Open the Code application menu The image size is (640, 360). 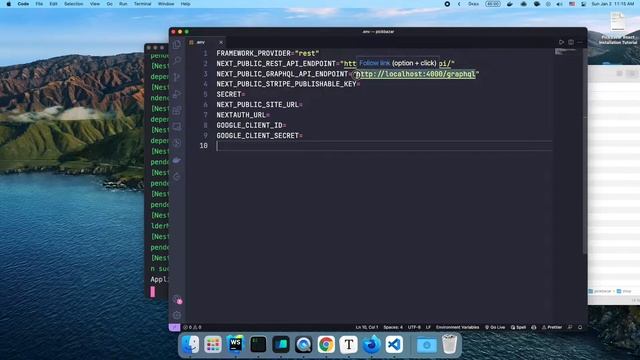[23, 4]
